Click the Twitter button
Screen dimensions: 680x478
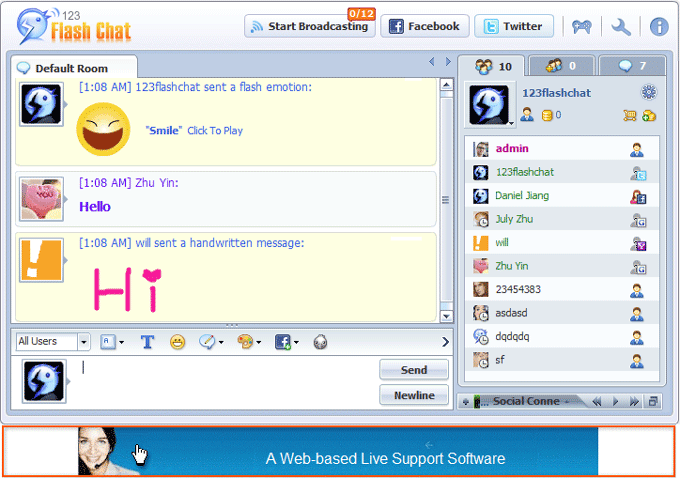pyautogui.click(x=513, y=27)
